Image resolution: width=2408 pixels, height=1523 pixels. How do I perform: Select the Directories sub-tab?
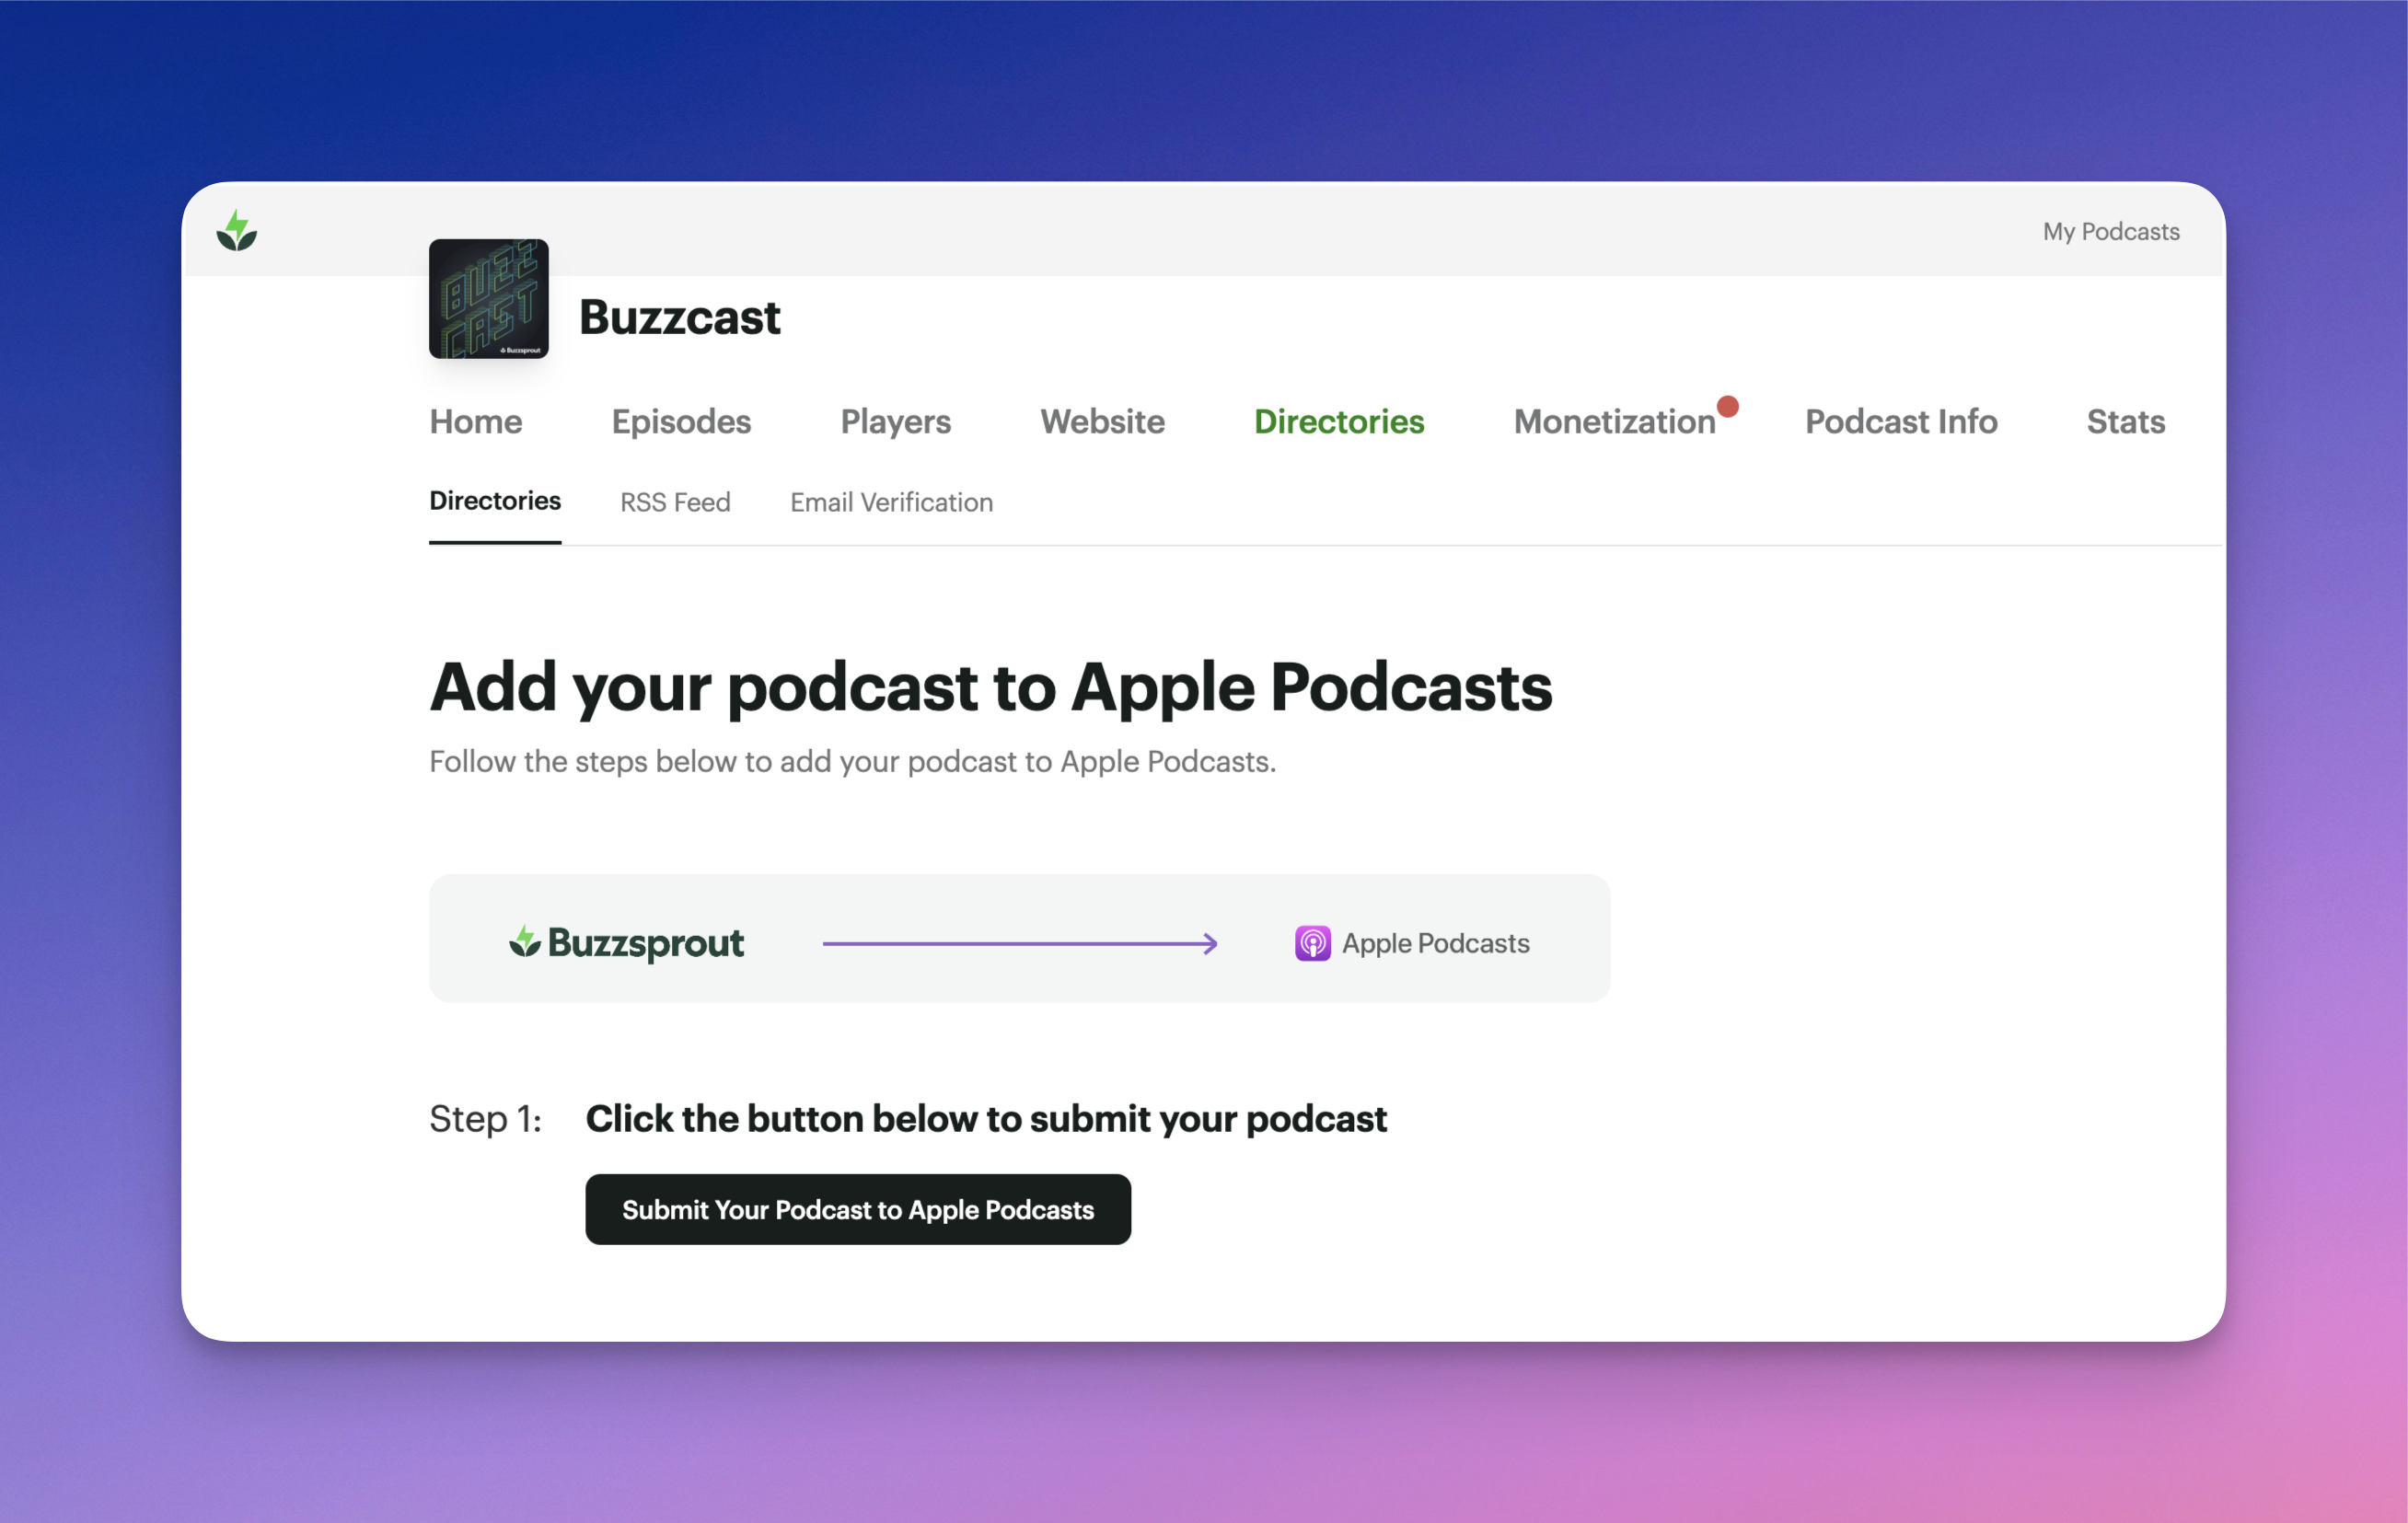coord(495,501)
